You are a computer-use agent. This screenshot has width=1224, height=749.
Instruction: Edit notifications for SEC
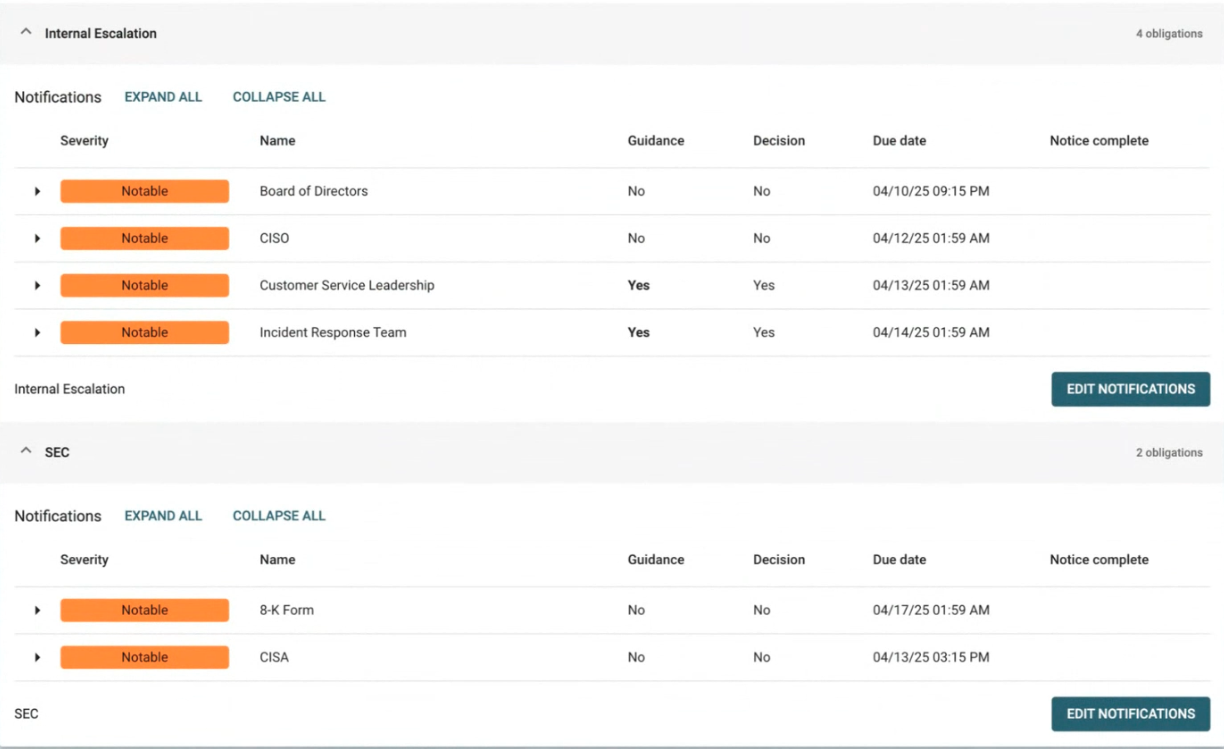[1130, 714]
